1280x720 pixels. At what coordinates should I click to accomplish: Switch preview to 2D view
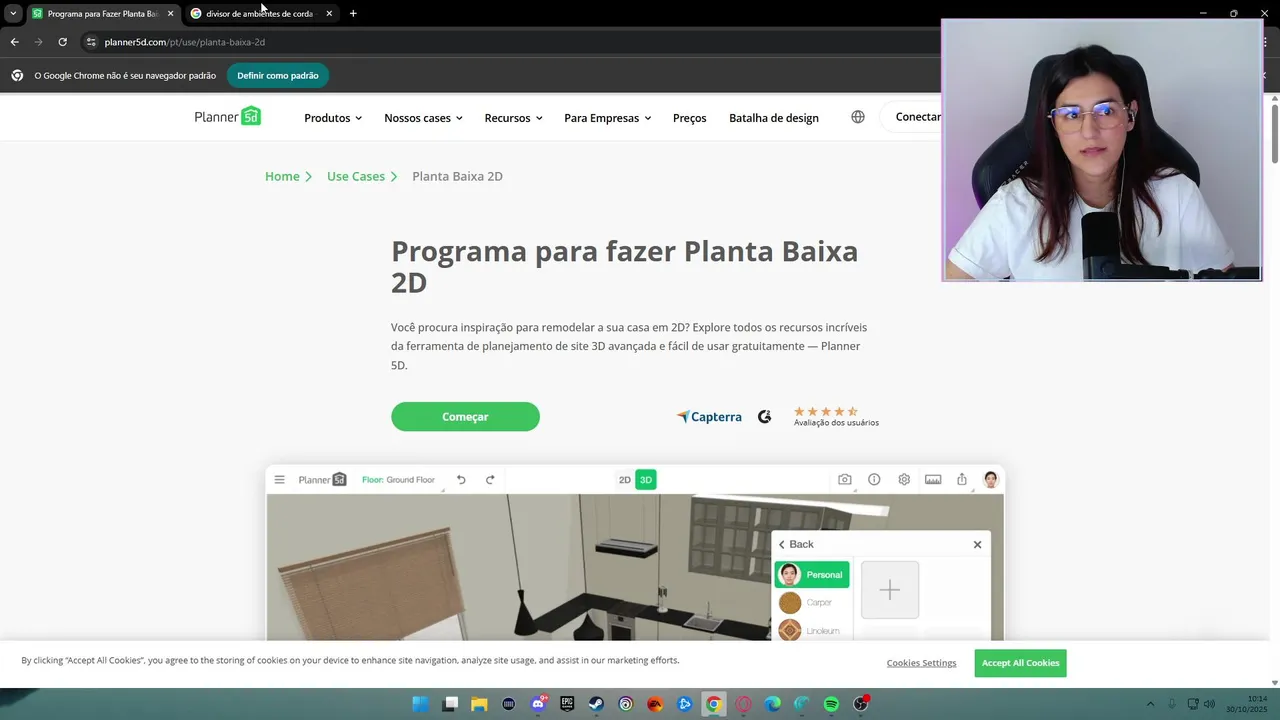625,480
